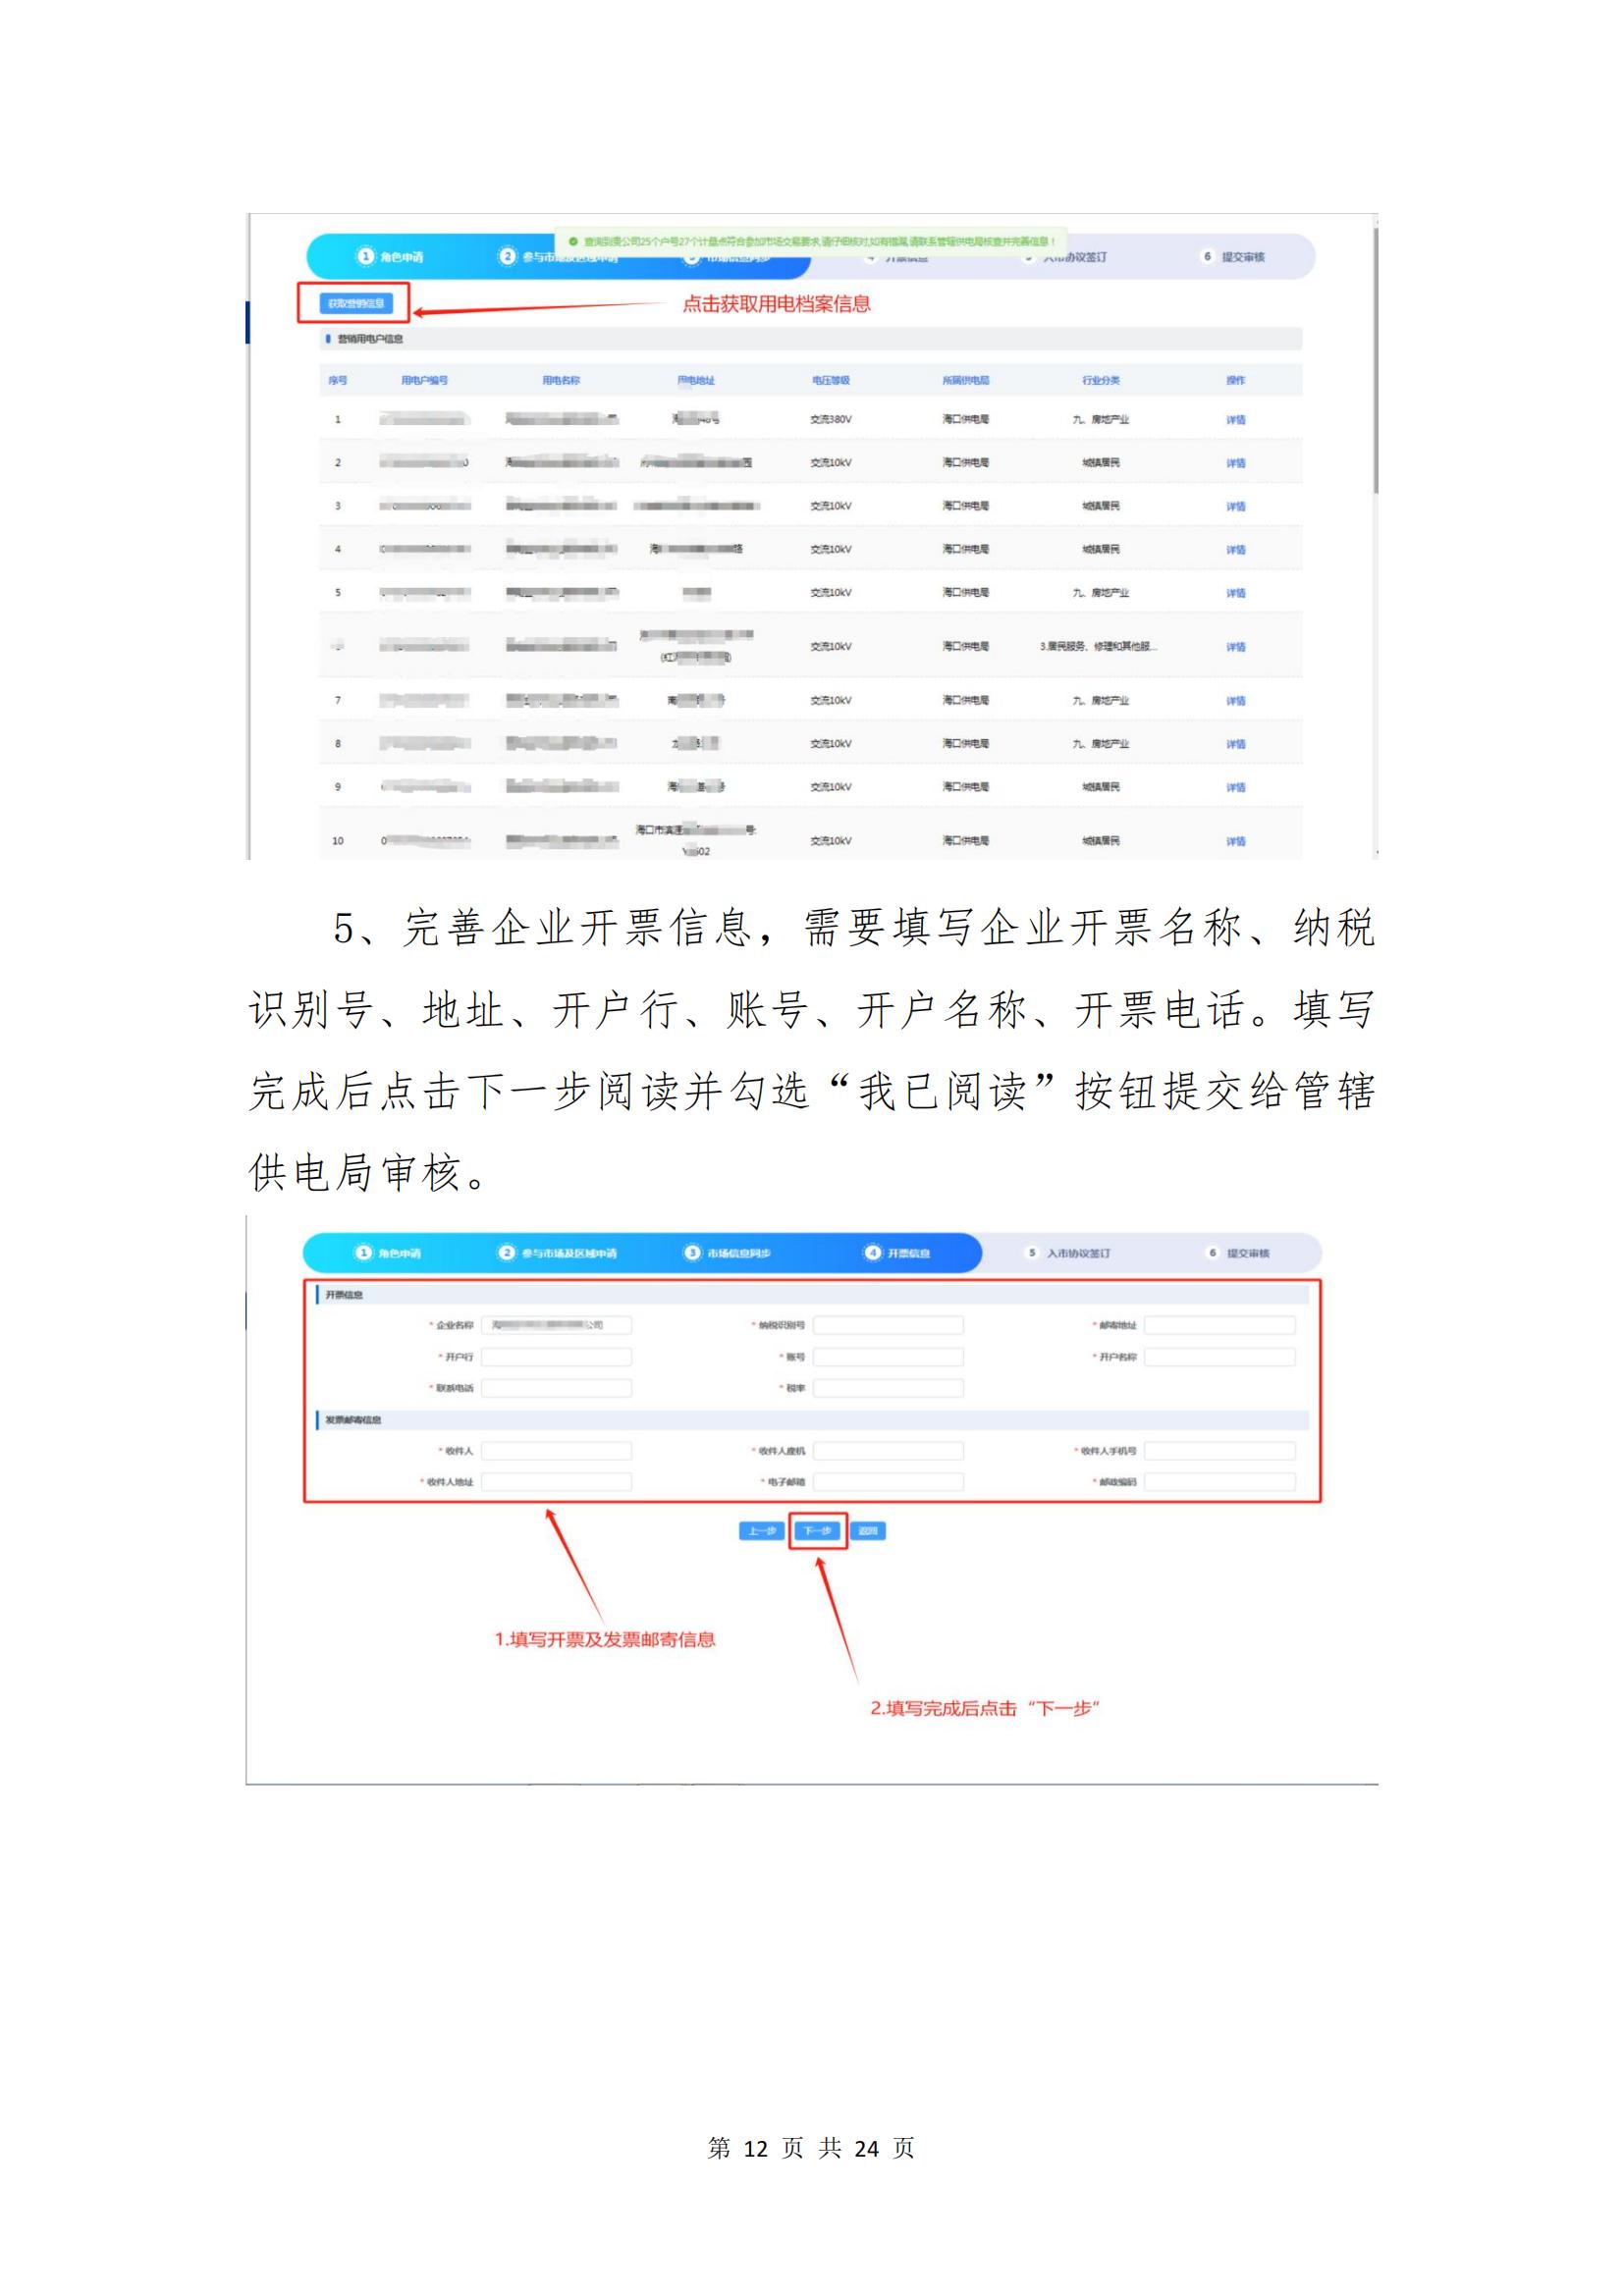Click the 收件人 input field
The height and width of the screenshot is (2296, 1624).
tap(556, 1451)
